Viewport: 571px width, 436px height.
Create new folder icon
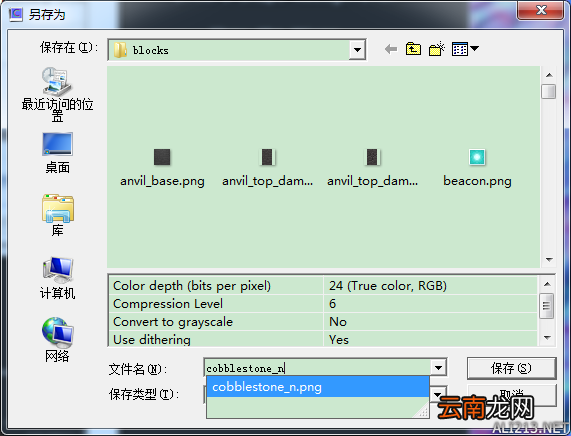437,49
